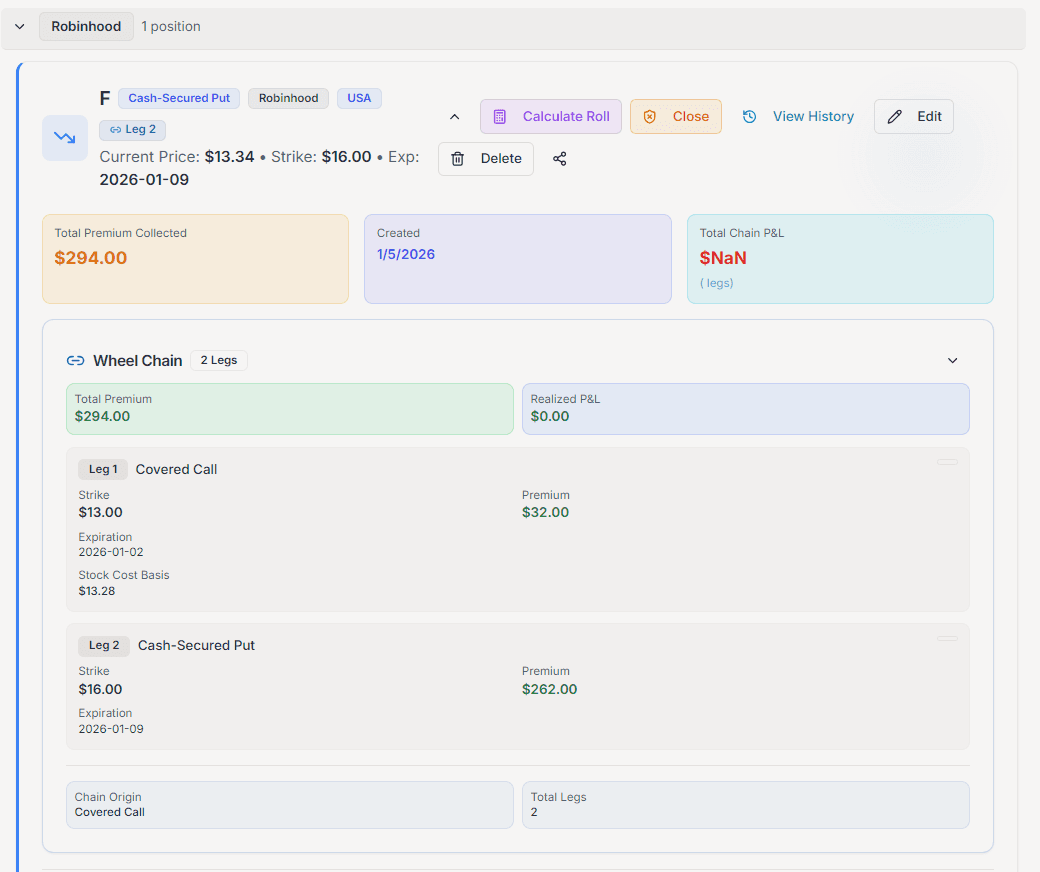Click the chain link icon beside Wheel Chain
This screenshot has width=1040, height=872.
pyautogui.click(x=76, y=360)
